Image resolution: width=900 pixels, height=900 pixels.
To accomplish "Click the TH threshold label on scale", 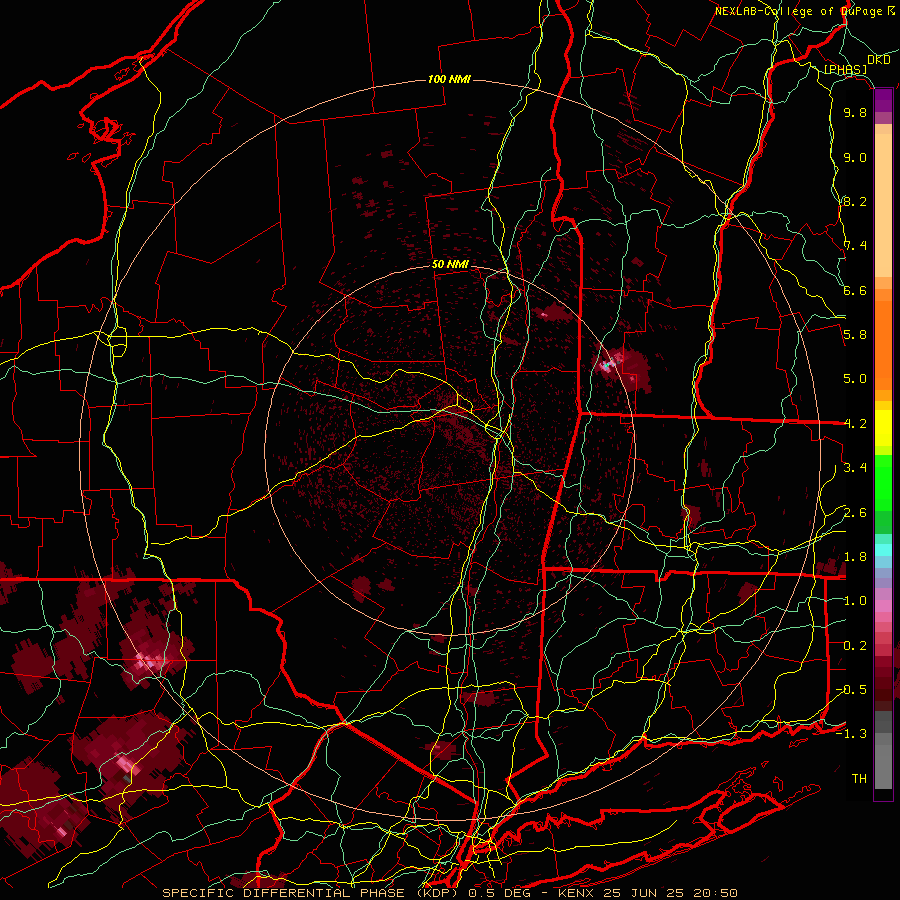I will pyautogui.click(x=859, y=779).
